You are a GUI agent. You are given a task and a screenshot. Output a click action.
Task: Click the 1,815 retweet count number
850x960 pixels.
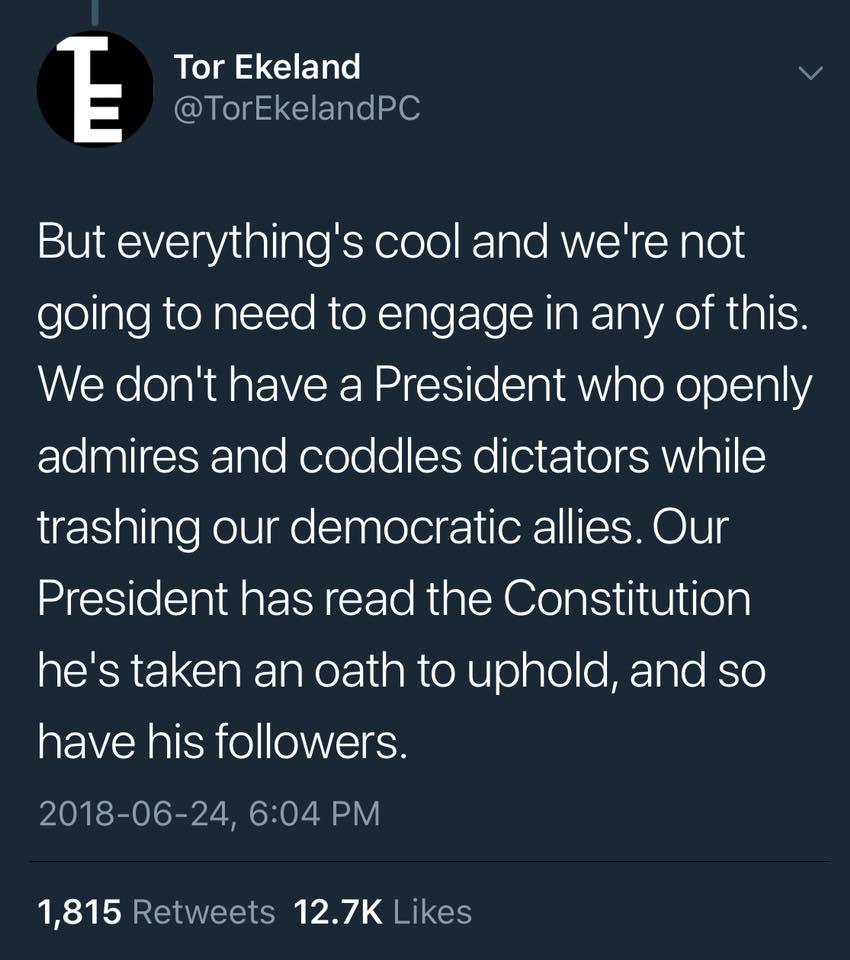tap(79, 911)
